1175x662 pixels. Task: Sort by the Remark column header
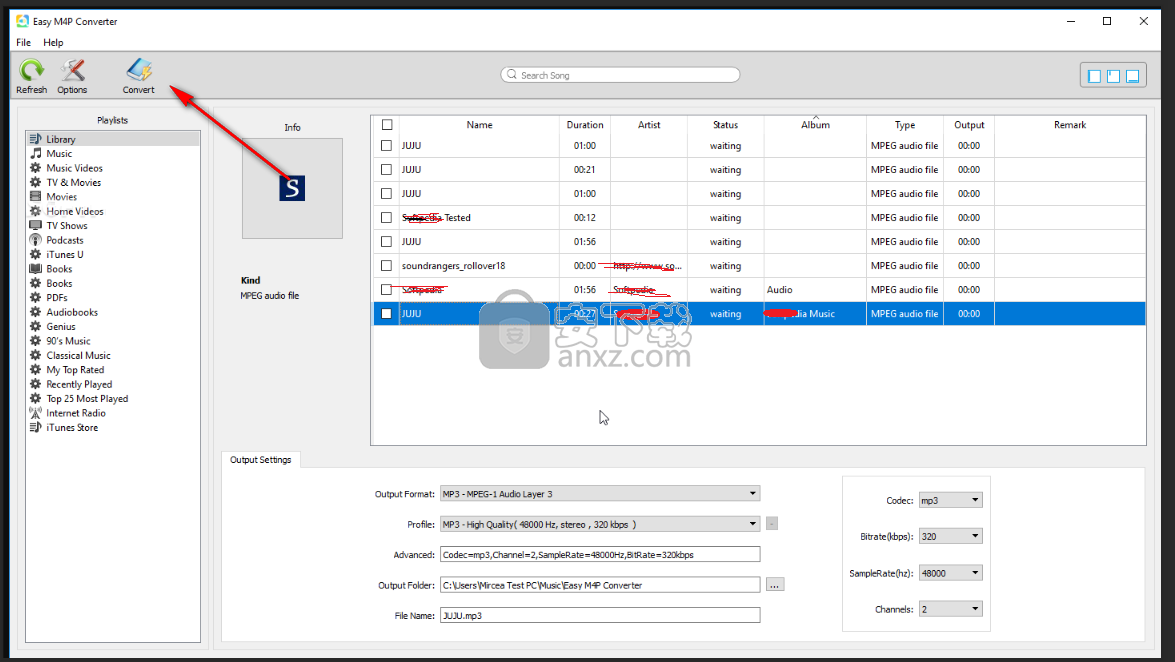(x=1069, y=125)
